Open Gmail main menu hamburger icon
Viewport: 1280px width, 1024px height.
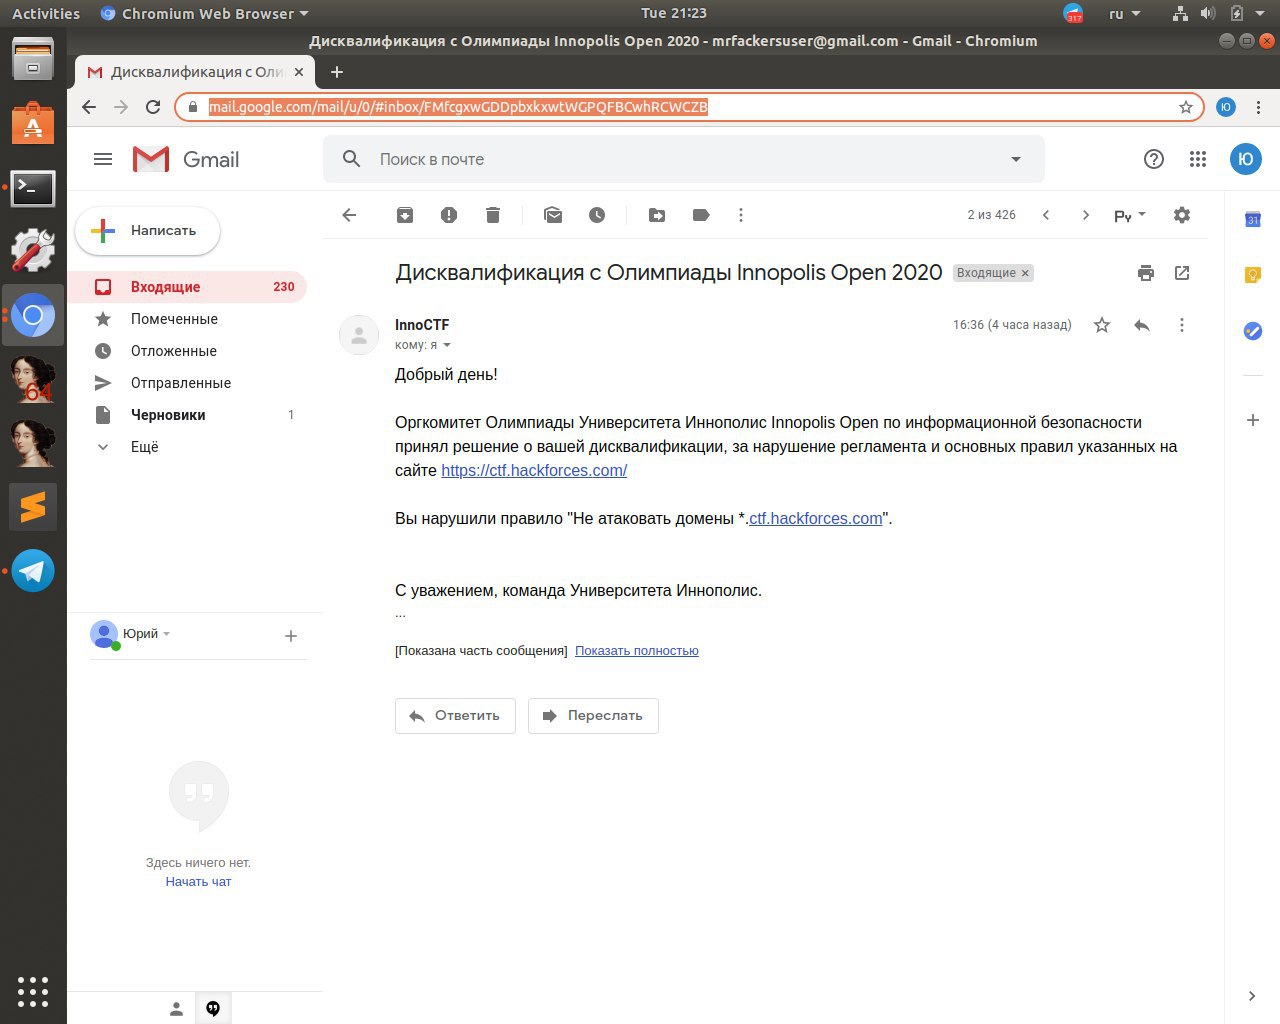pyautogui.click(x=103, y=159)
